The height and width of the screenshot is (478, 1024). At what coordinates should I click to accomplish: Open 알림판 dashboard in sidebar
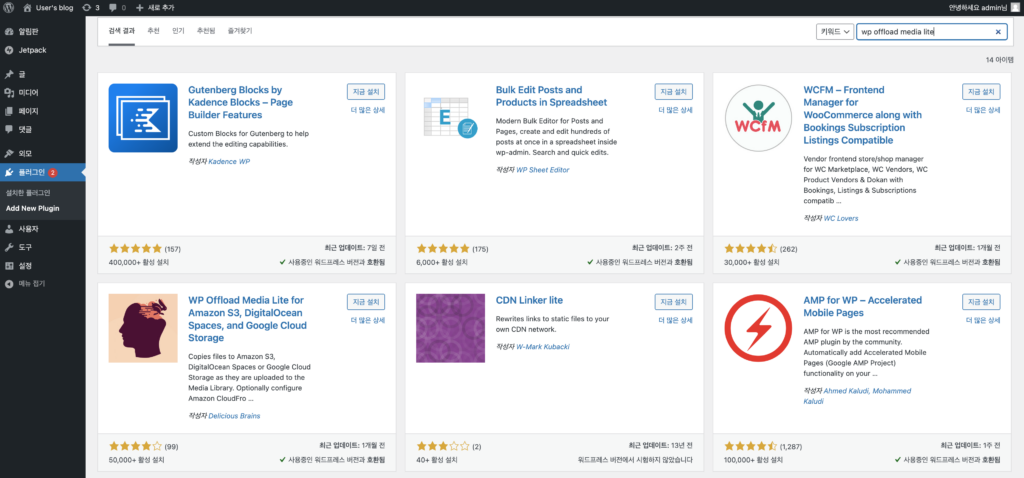click(x=42, y=31)
